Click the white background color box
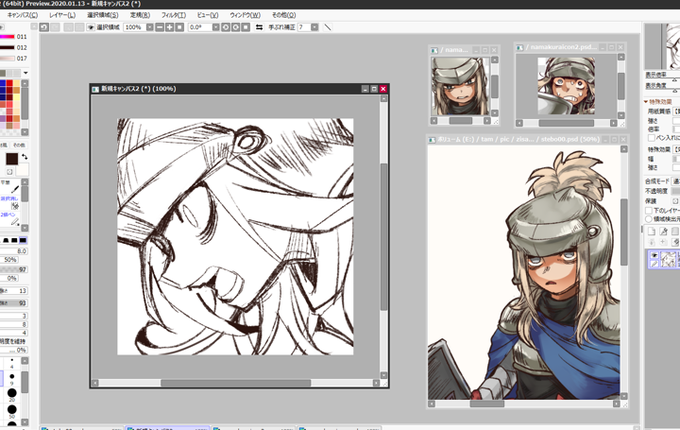Image resolution: width=680 pixels, height=430 pixels. click(22, 169)
